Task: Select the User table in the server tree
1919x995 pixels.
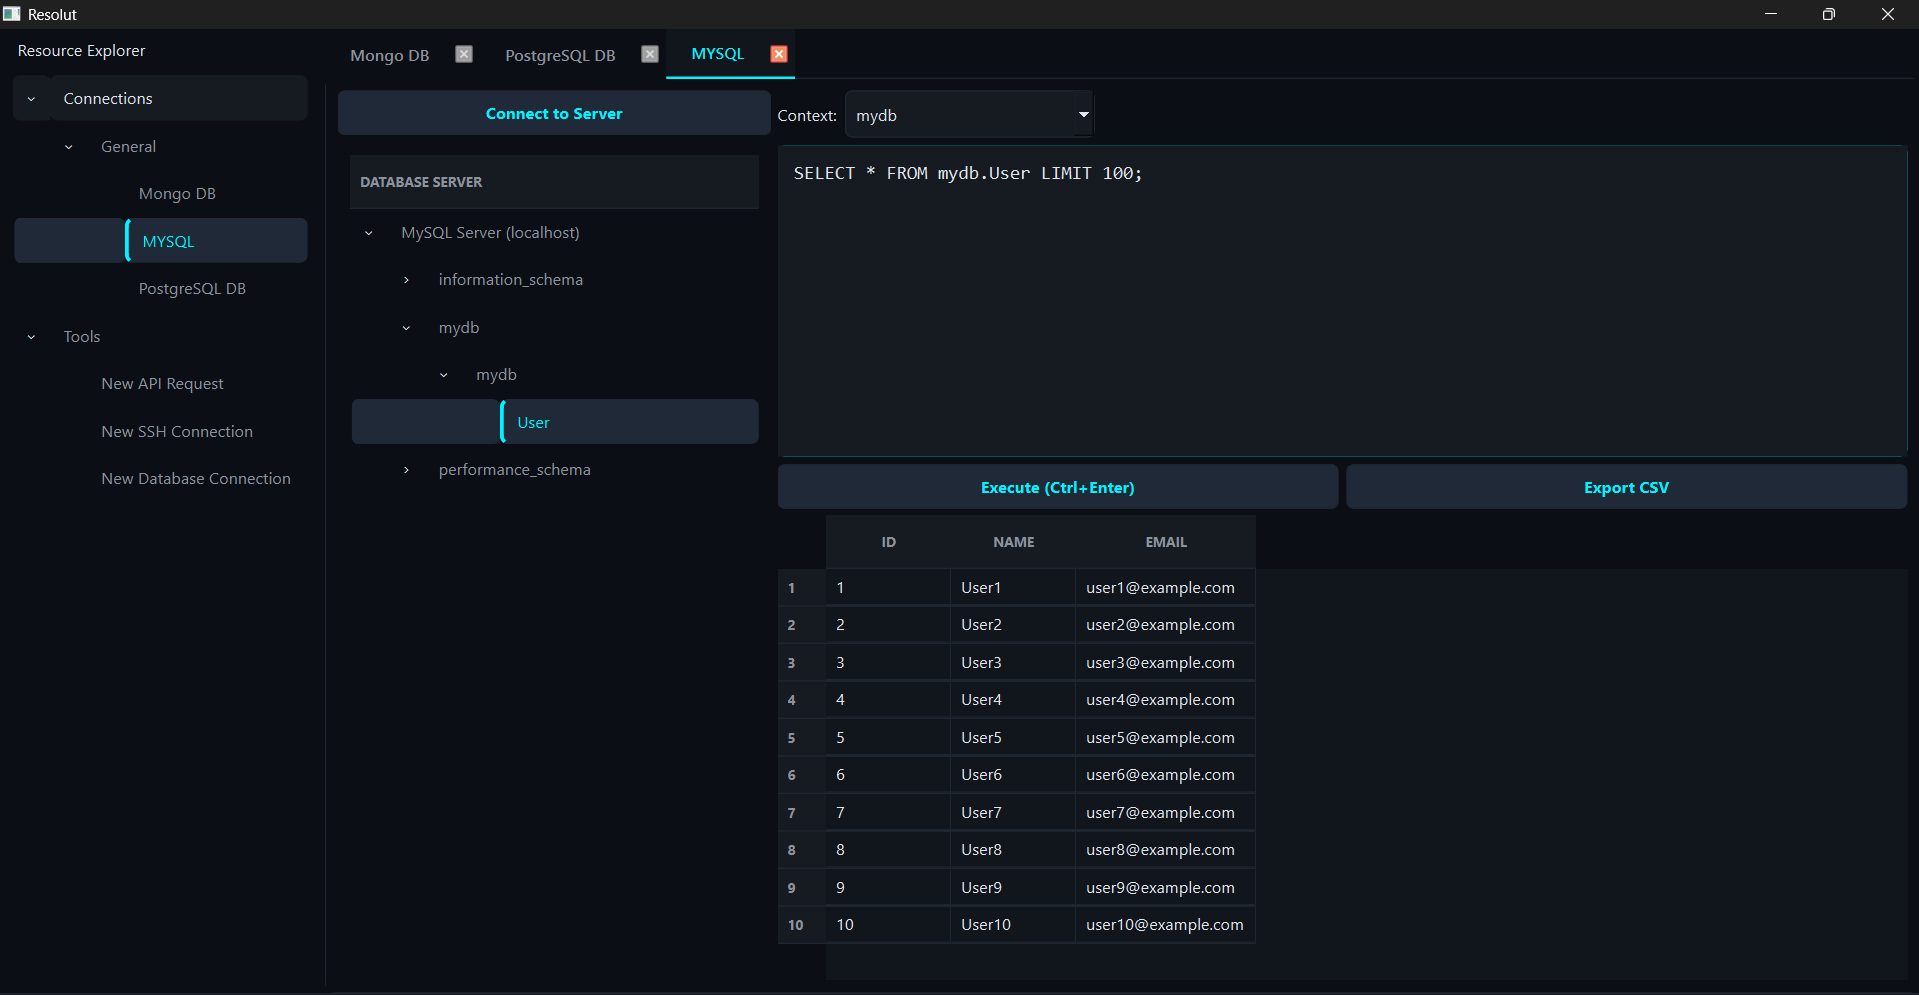Action: point(533,422)
